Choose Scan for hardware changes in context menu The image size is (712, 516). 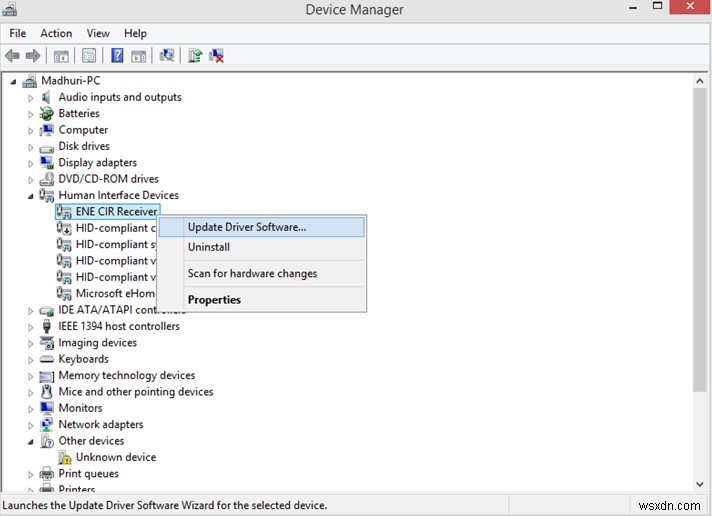262,273
